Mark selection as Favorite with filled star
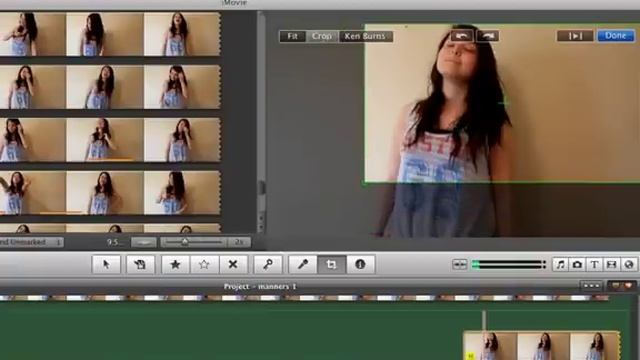 pos(176,264)
